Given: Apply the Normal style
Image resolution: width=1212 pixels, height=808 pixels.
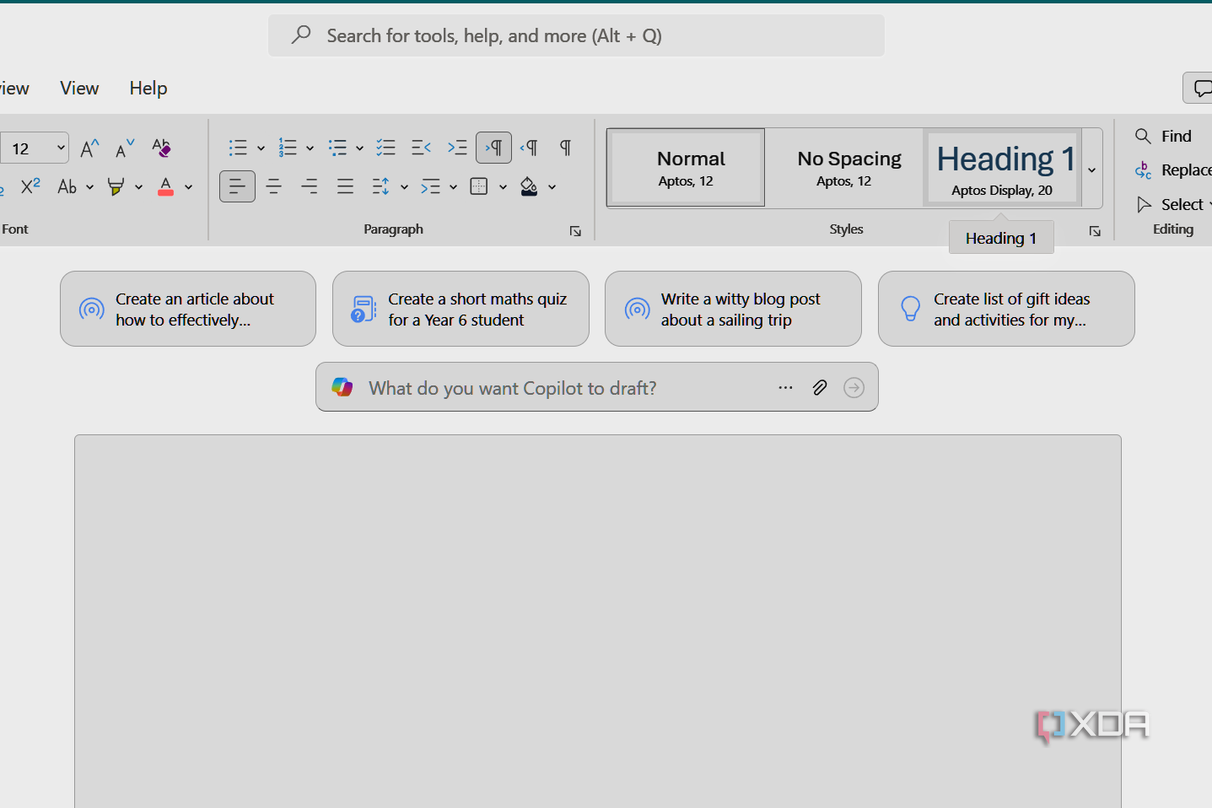Looking at the screenshot, I should [x=686, y=167].
